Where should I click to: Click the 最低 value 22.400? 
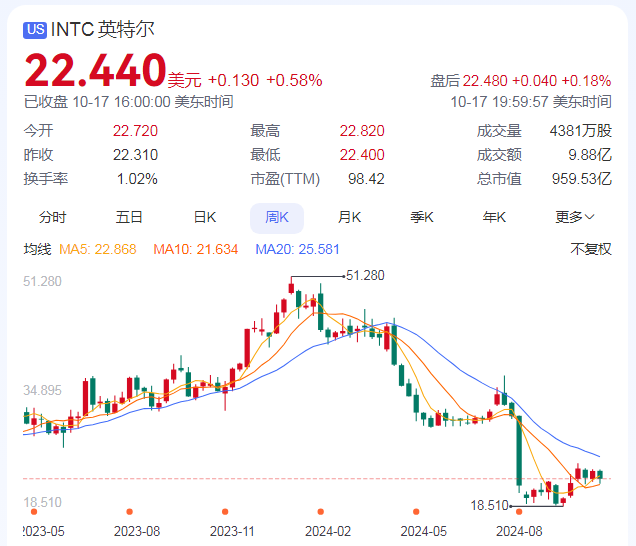tap(362, 155)
